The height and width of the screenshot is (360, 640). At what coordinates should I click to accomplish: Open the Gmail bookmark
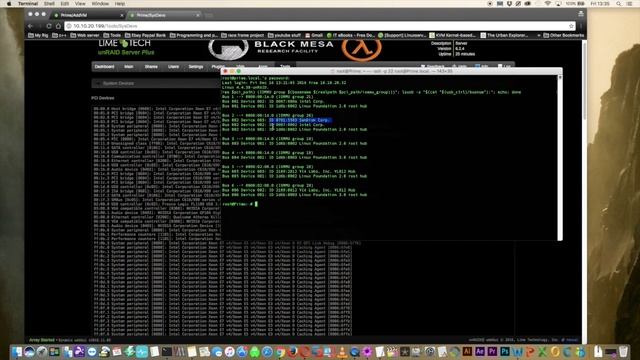[314, 36]
